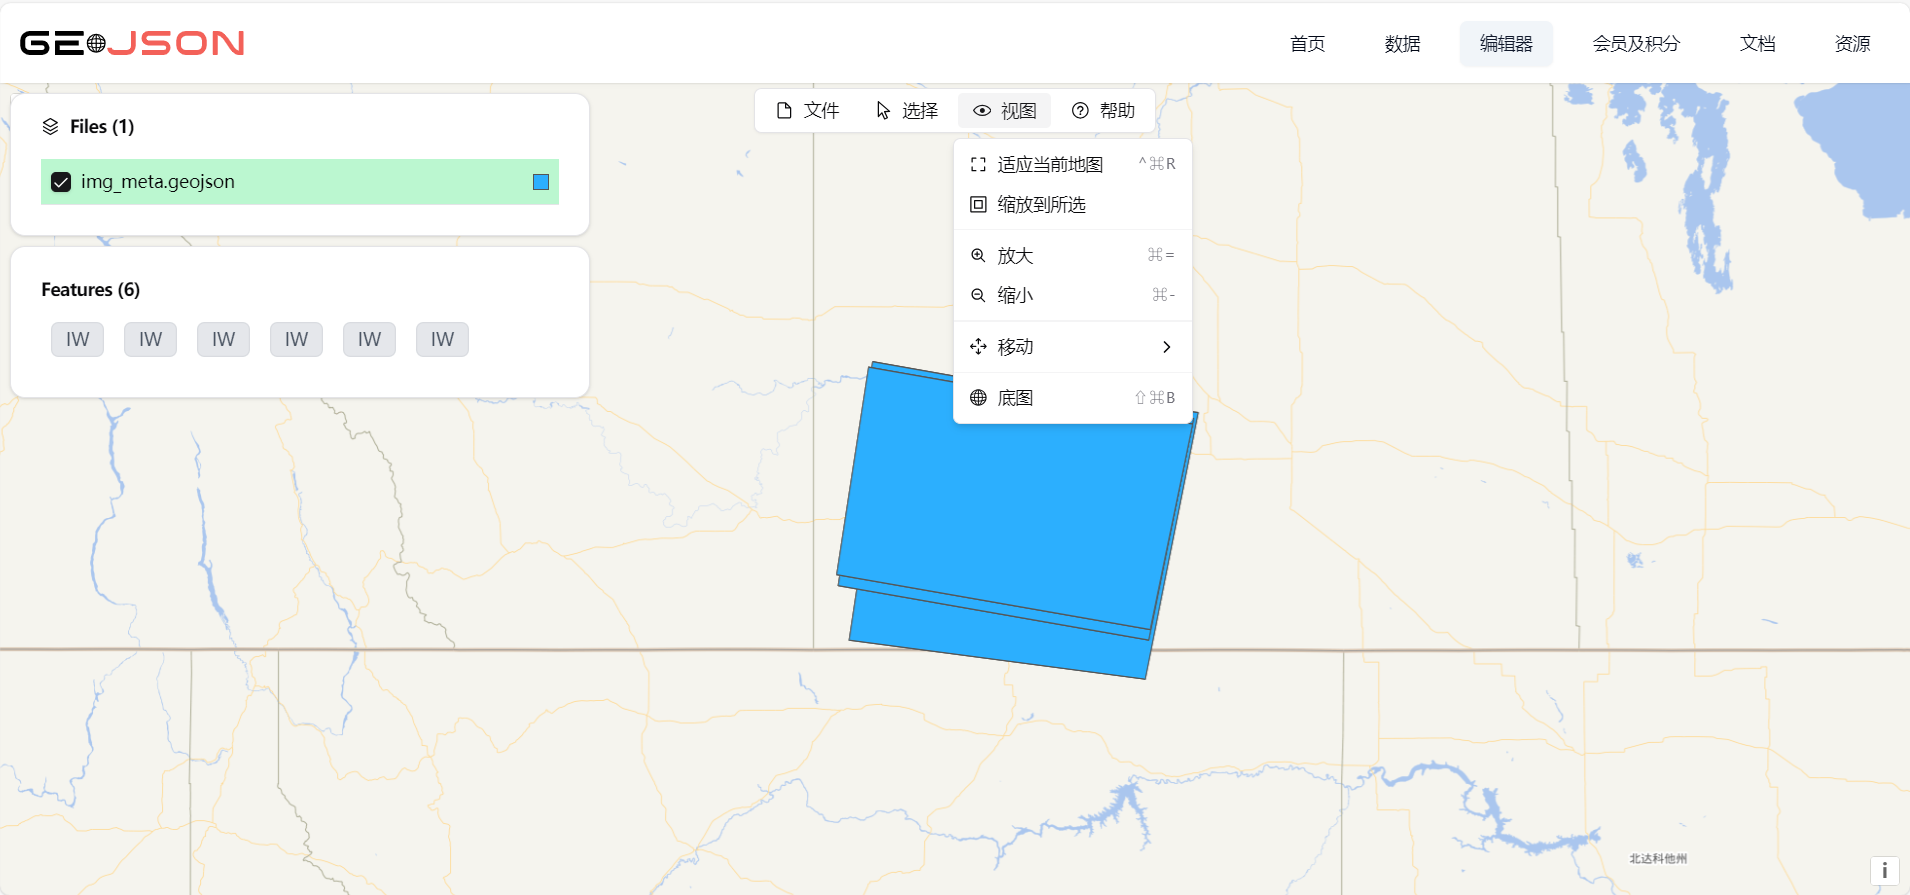Select the 编辑器 nav tab

1506,44
